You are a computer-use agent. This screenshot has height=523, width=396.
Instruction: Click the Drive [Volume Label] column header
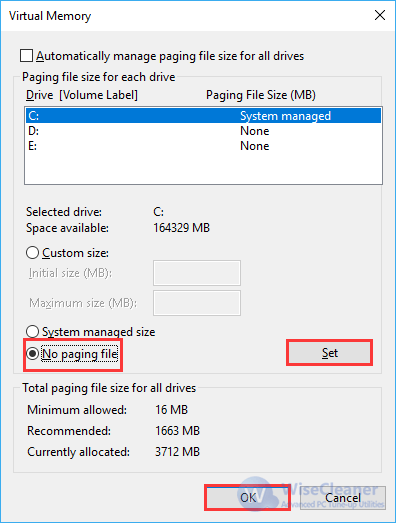click(x=82, y=95)
